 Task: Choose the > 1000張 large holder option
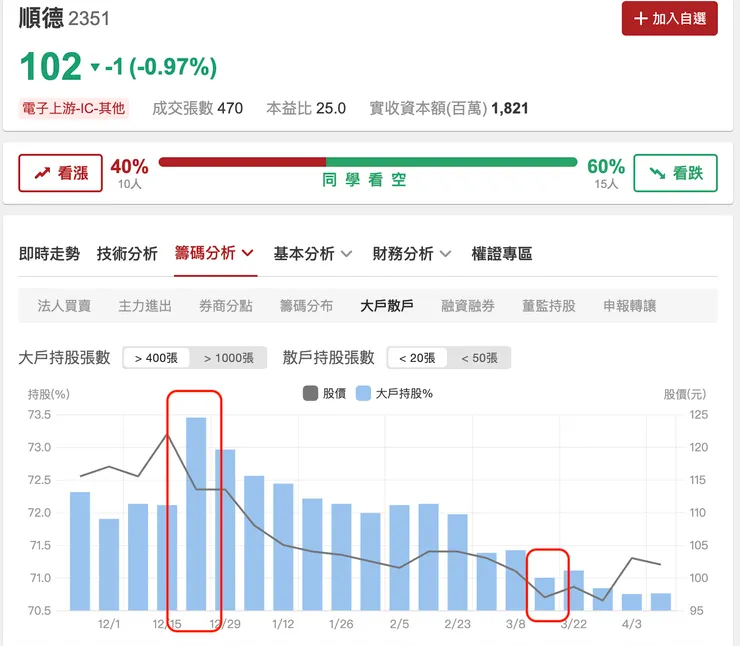coord(228,358)
